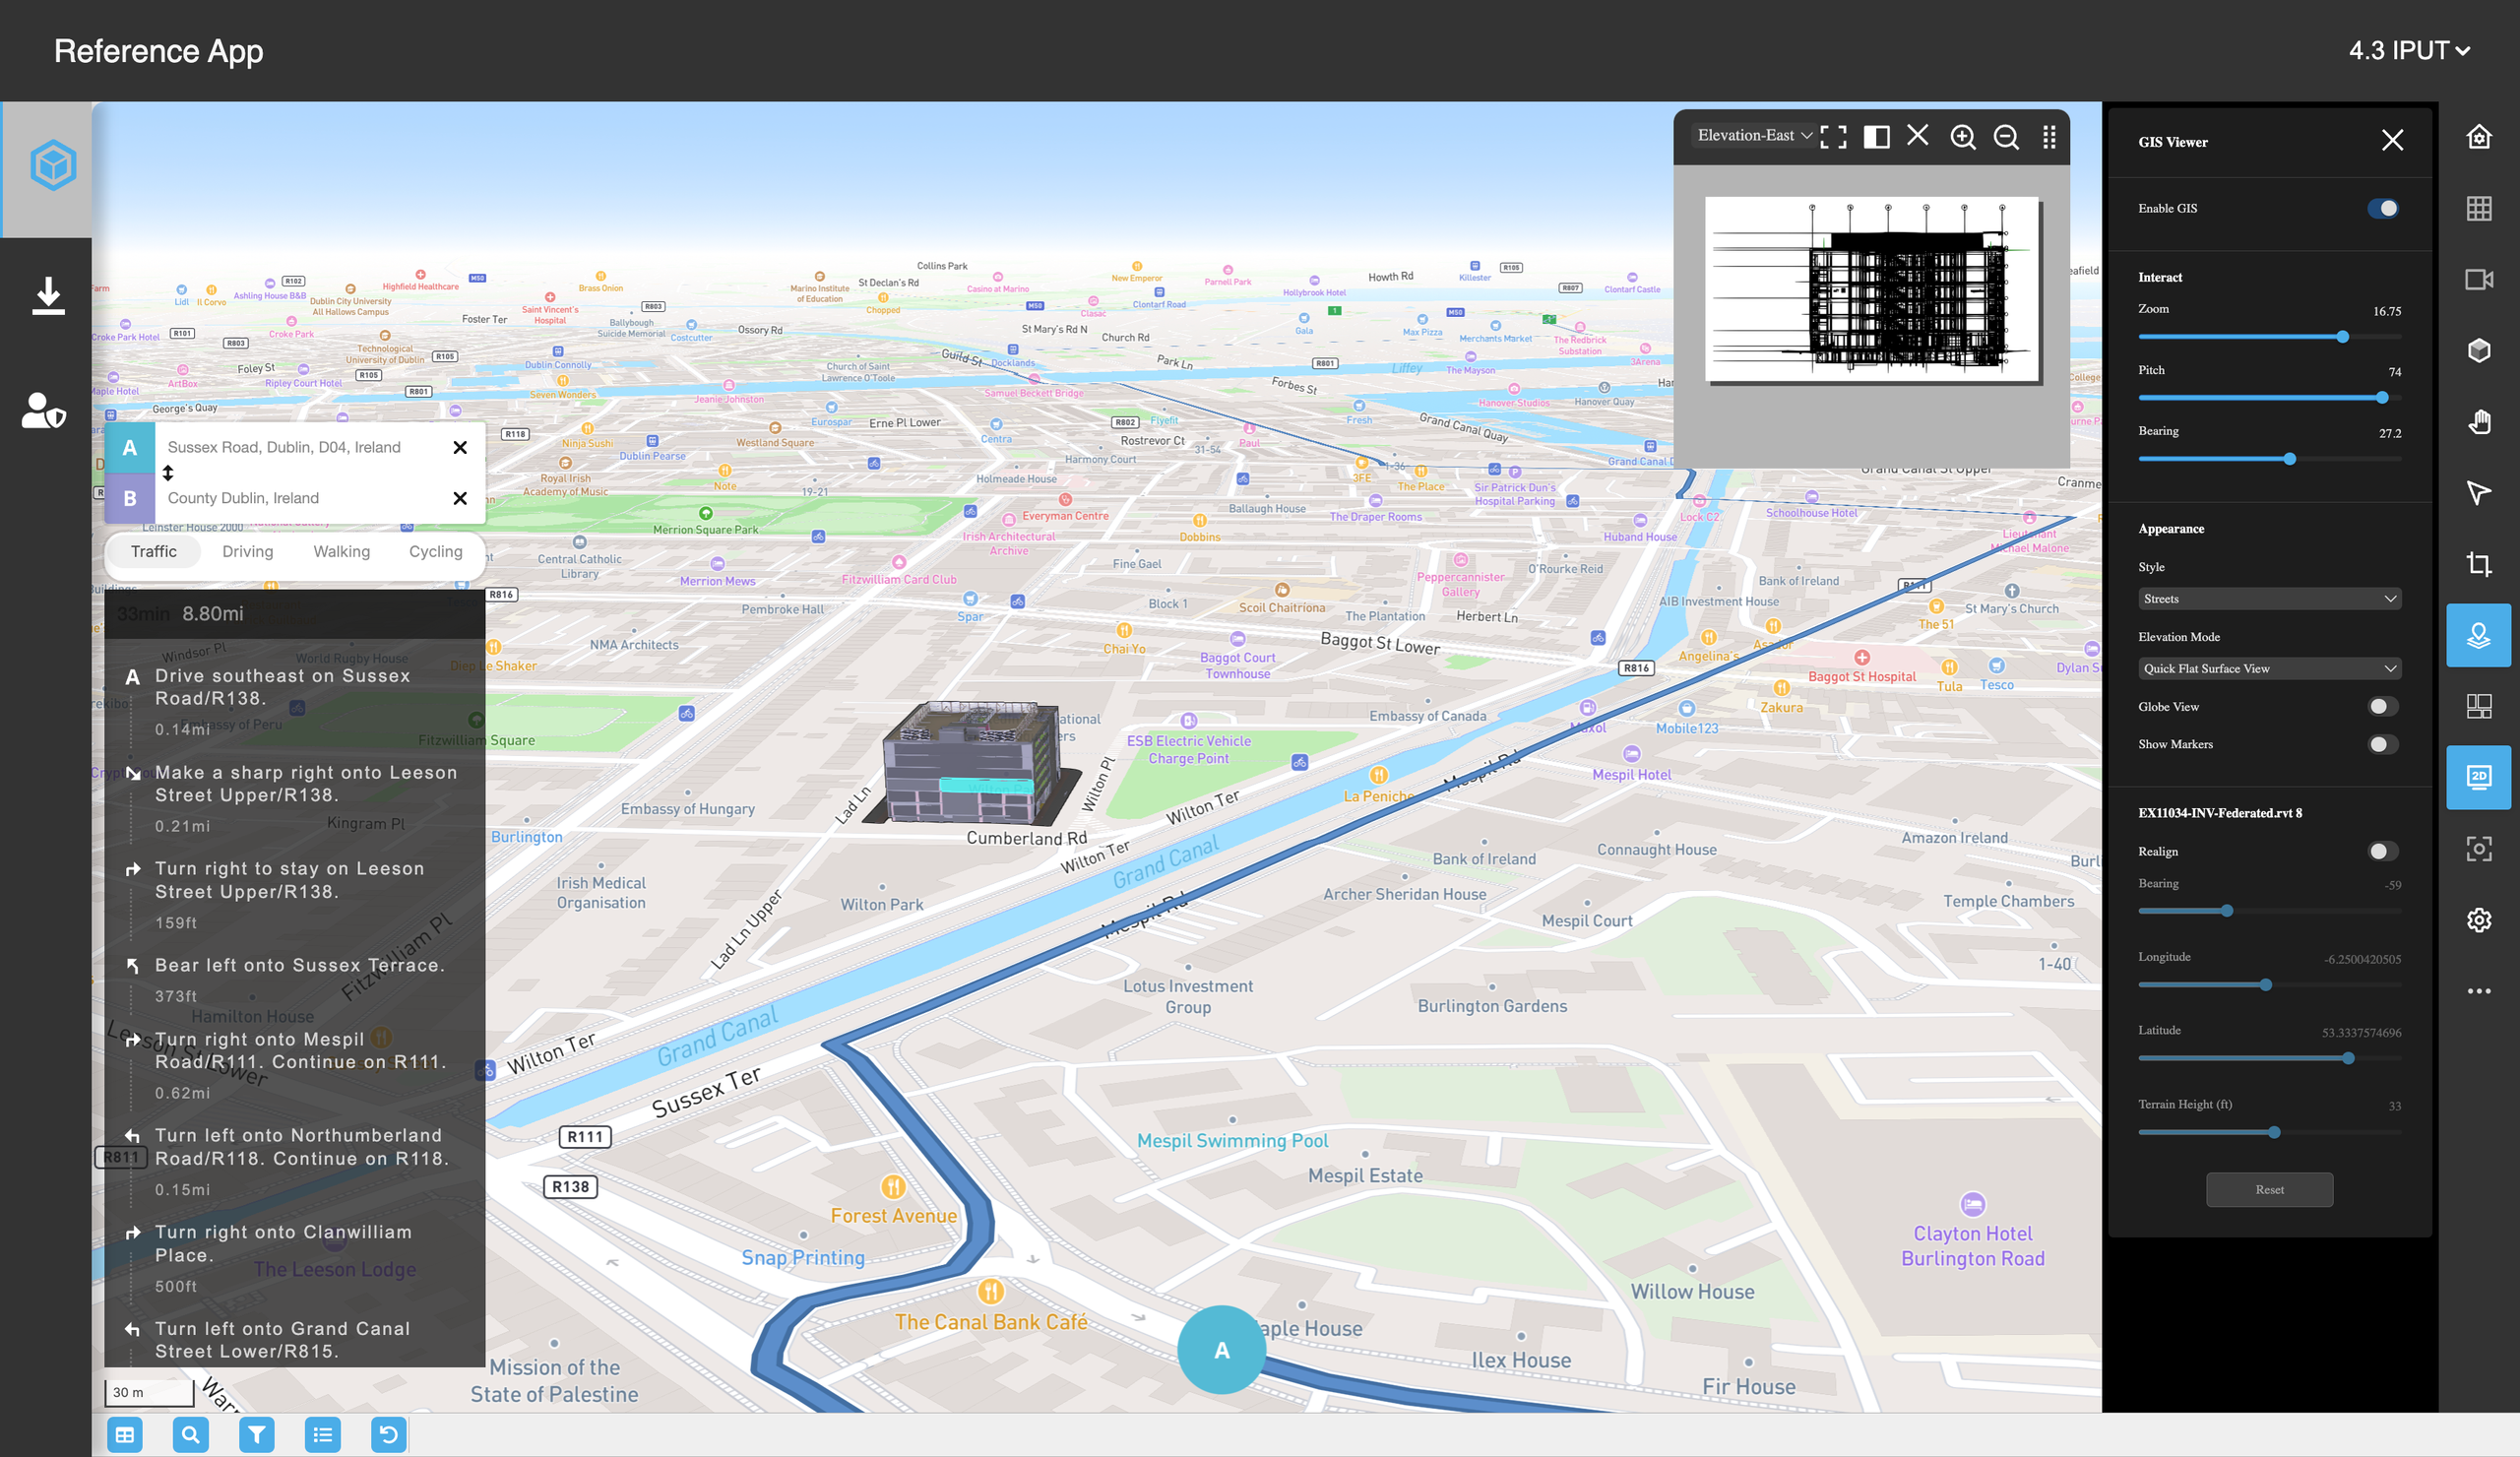The width and height of the screenshot is (2520, 1457).
Task: Enable the Show Markers toggle
Action: (2382, 744)
